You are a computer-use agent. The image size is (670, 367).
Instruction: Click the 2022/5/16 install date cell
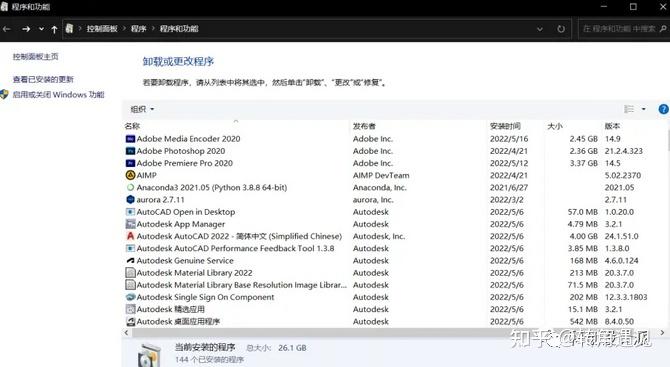[509, 139]
